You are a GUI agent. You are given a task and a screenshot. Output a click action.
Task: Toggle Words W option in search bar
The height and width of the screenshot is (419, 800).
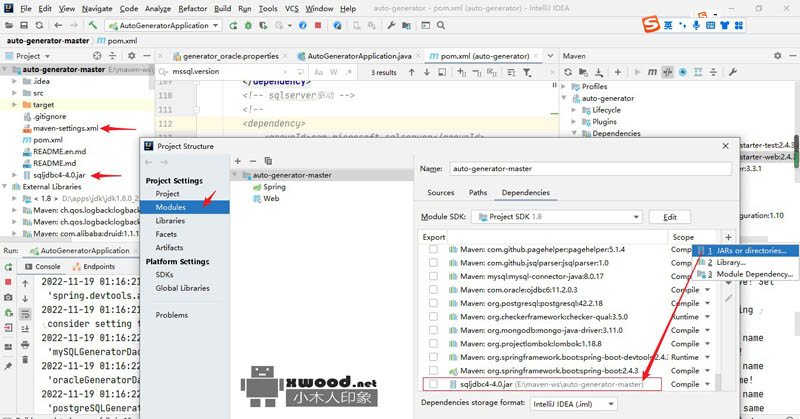334,72
